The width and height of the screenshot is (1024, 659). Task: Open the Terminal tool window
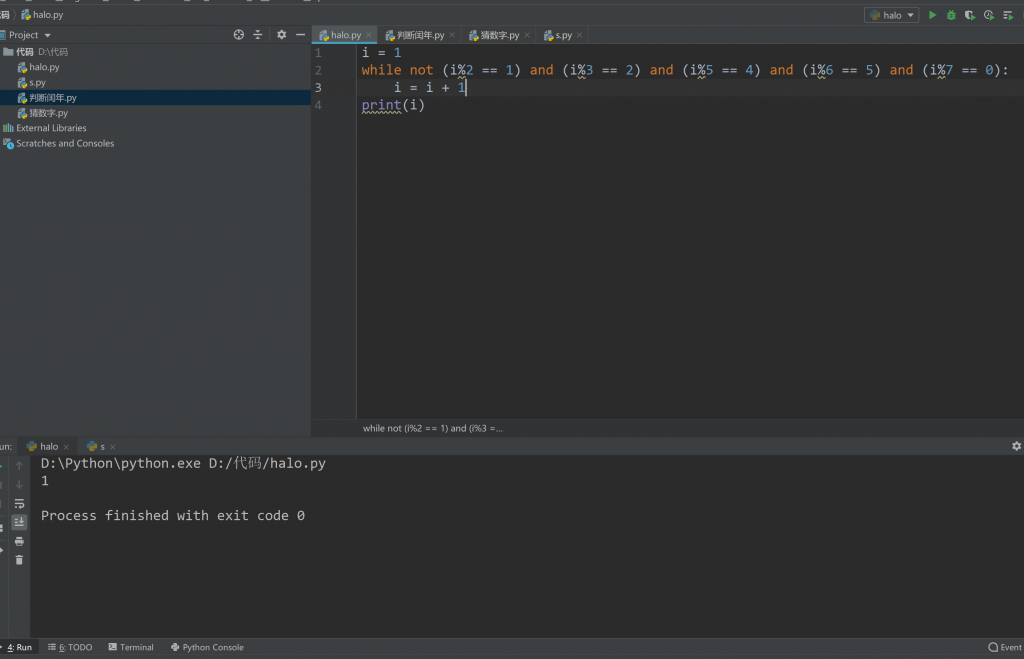131,647
